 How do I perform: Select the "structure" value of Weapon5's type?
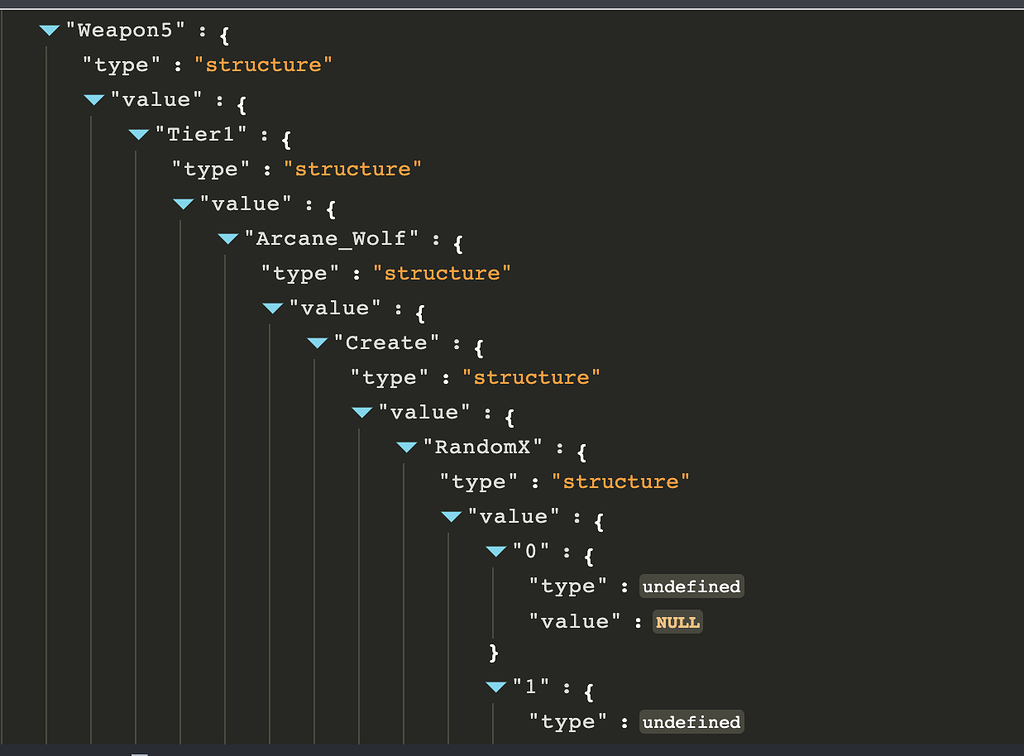pos(264,64)
